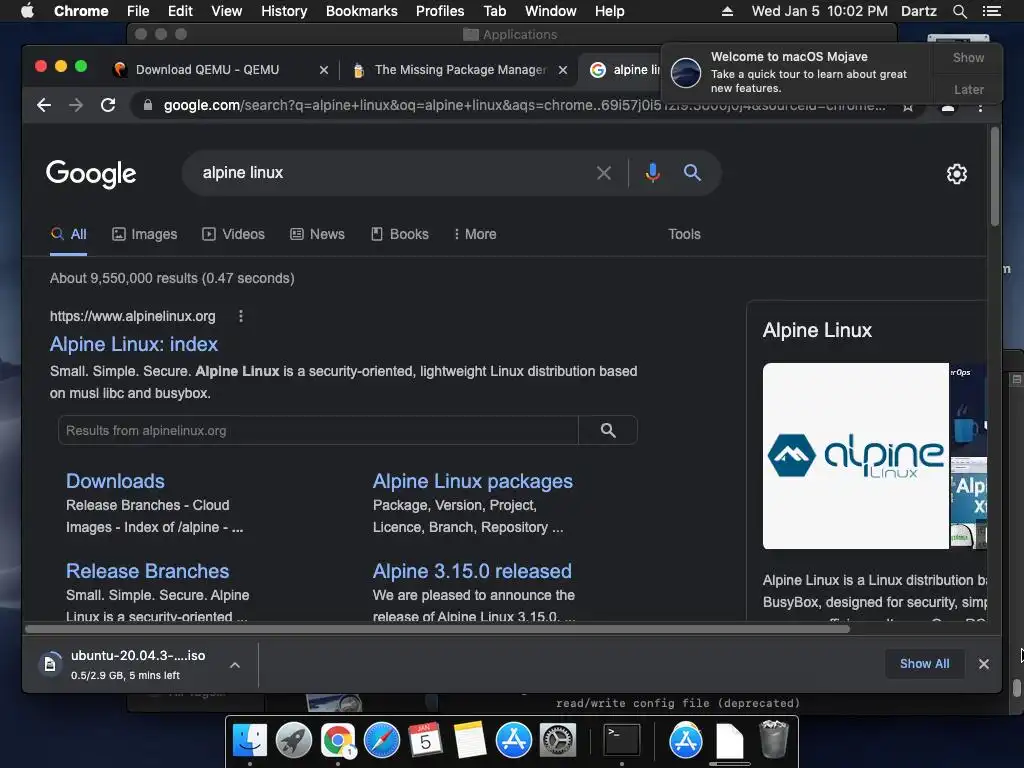Expand the More search filters menu
Viewport: 1024px width, 768px height.
(475, 234)
